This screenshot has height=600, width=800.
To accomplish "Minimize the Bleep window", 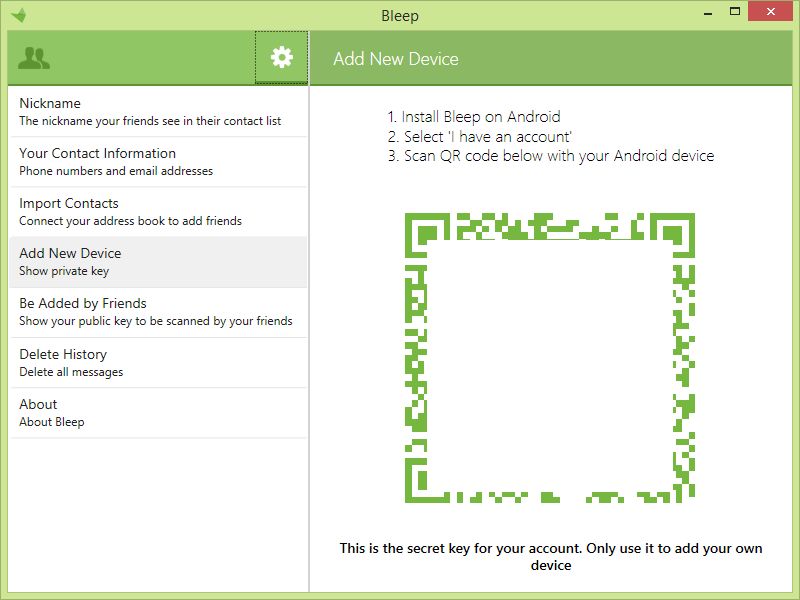I will click(708, 13).
